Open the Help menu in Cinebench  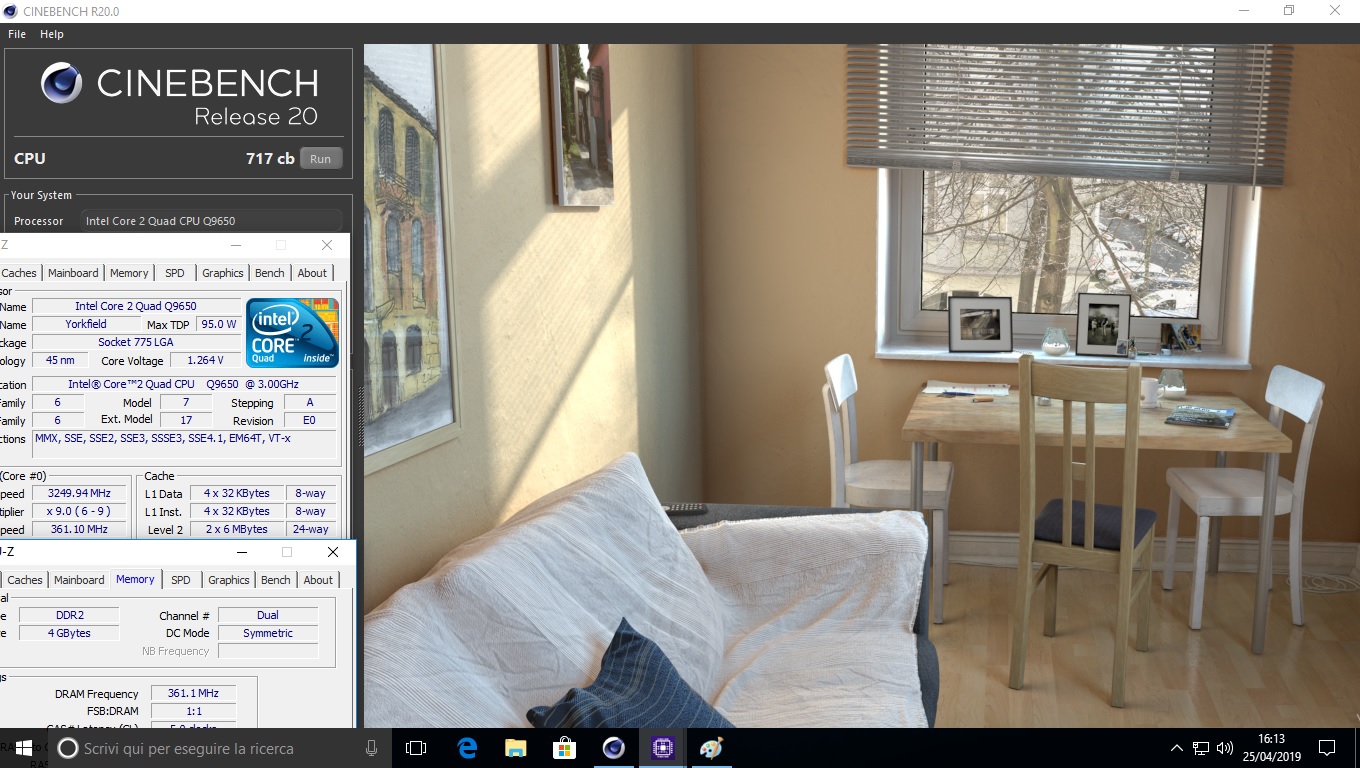pyautogui.click(x=52, y=34)
